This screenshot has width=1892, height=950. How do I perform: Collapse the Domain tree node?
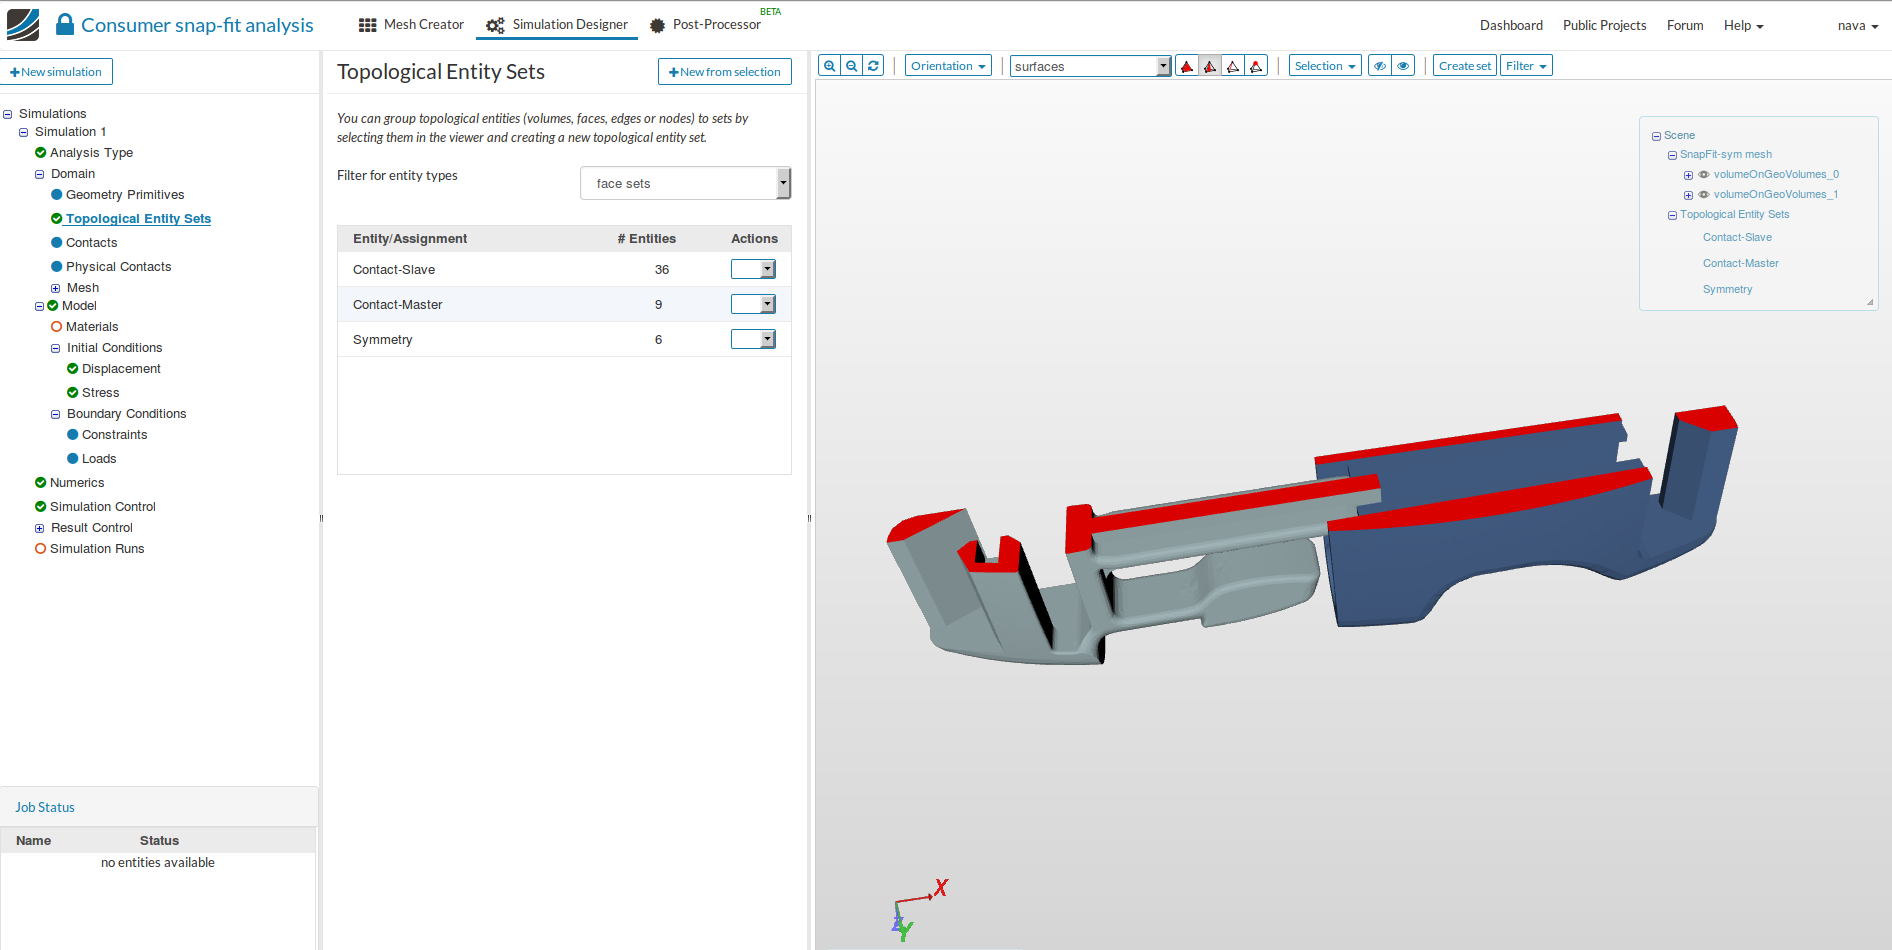(40, 175)
